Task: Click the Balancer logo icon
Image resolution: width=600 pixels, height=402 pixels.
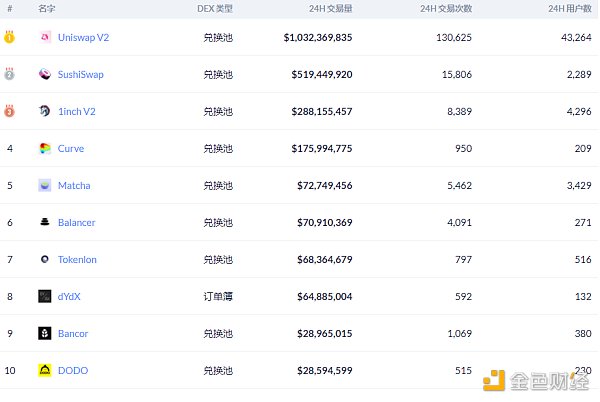Action: 45,222
